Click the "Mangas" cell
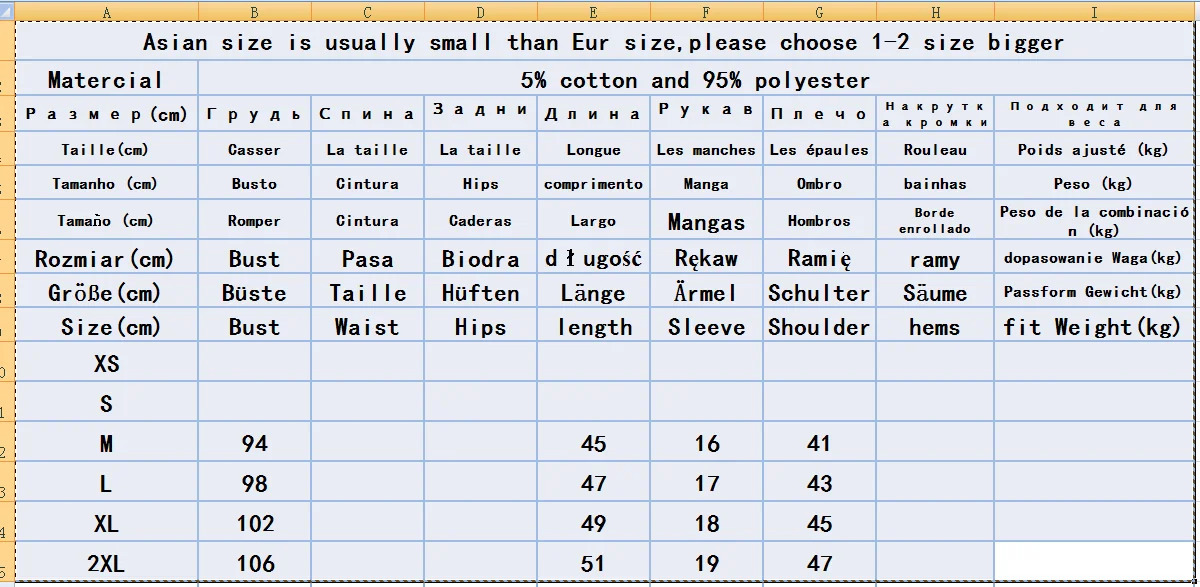The image size is (1200, 587). [706, 221]
